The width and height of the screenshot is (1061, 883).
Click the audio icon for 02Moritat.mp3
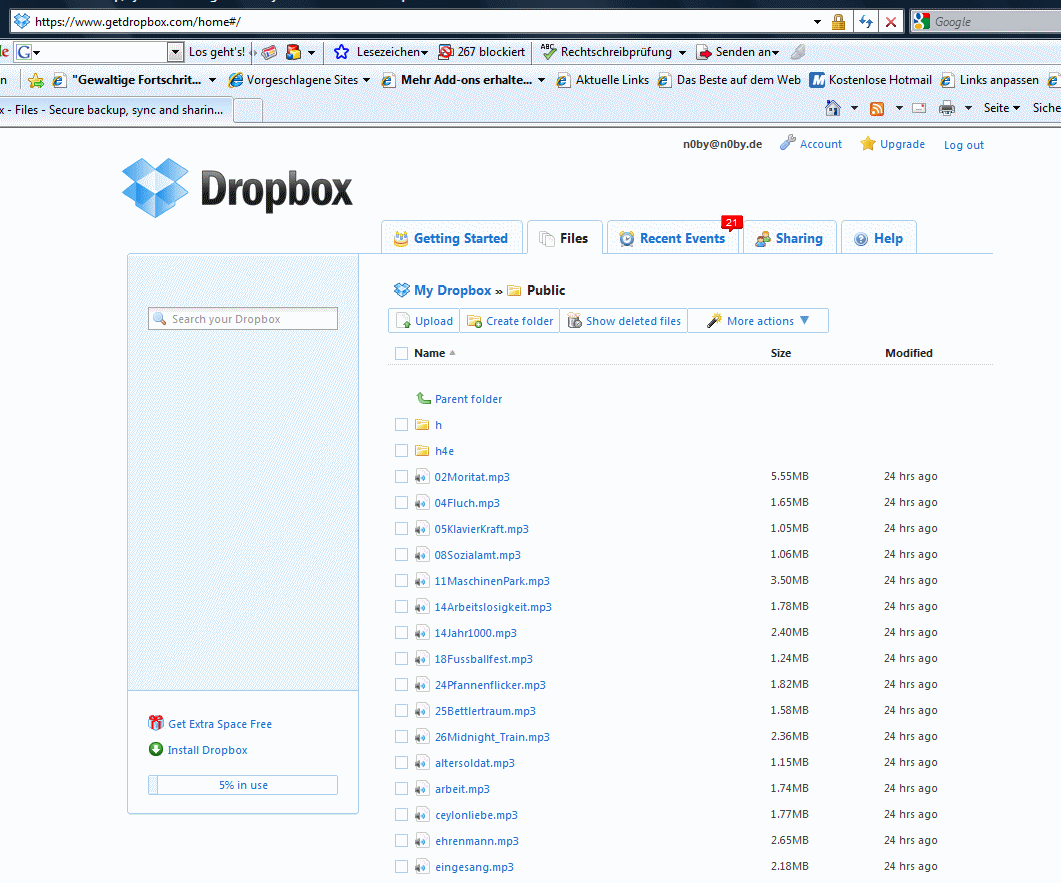[422, 477]
